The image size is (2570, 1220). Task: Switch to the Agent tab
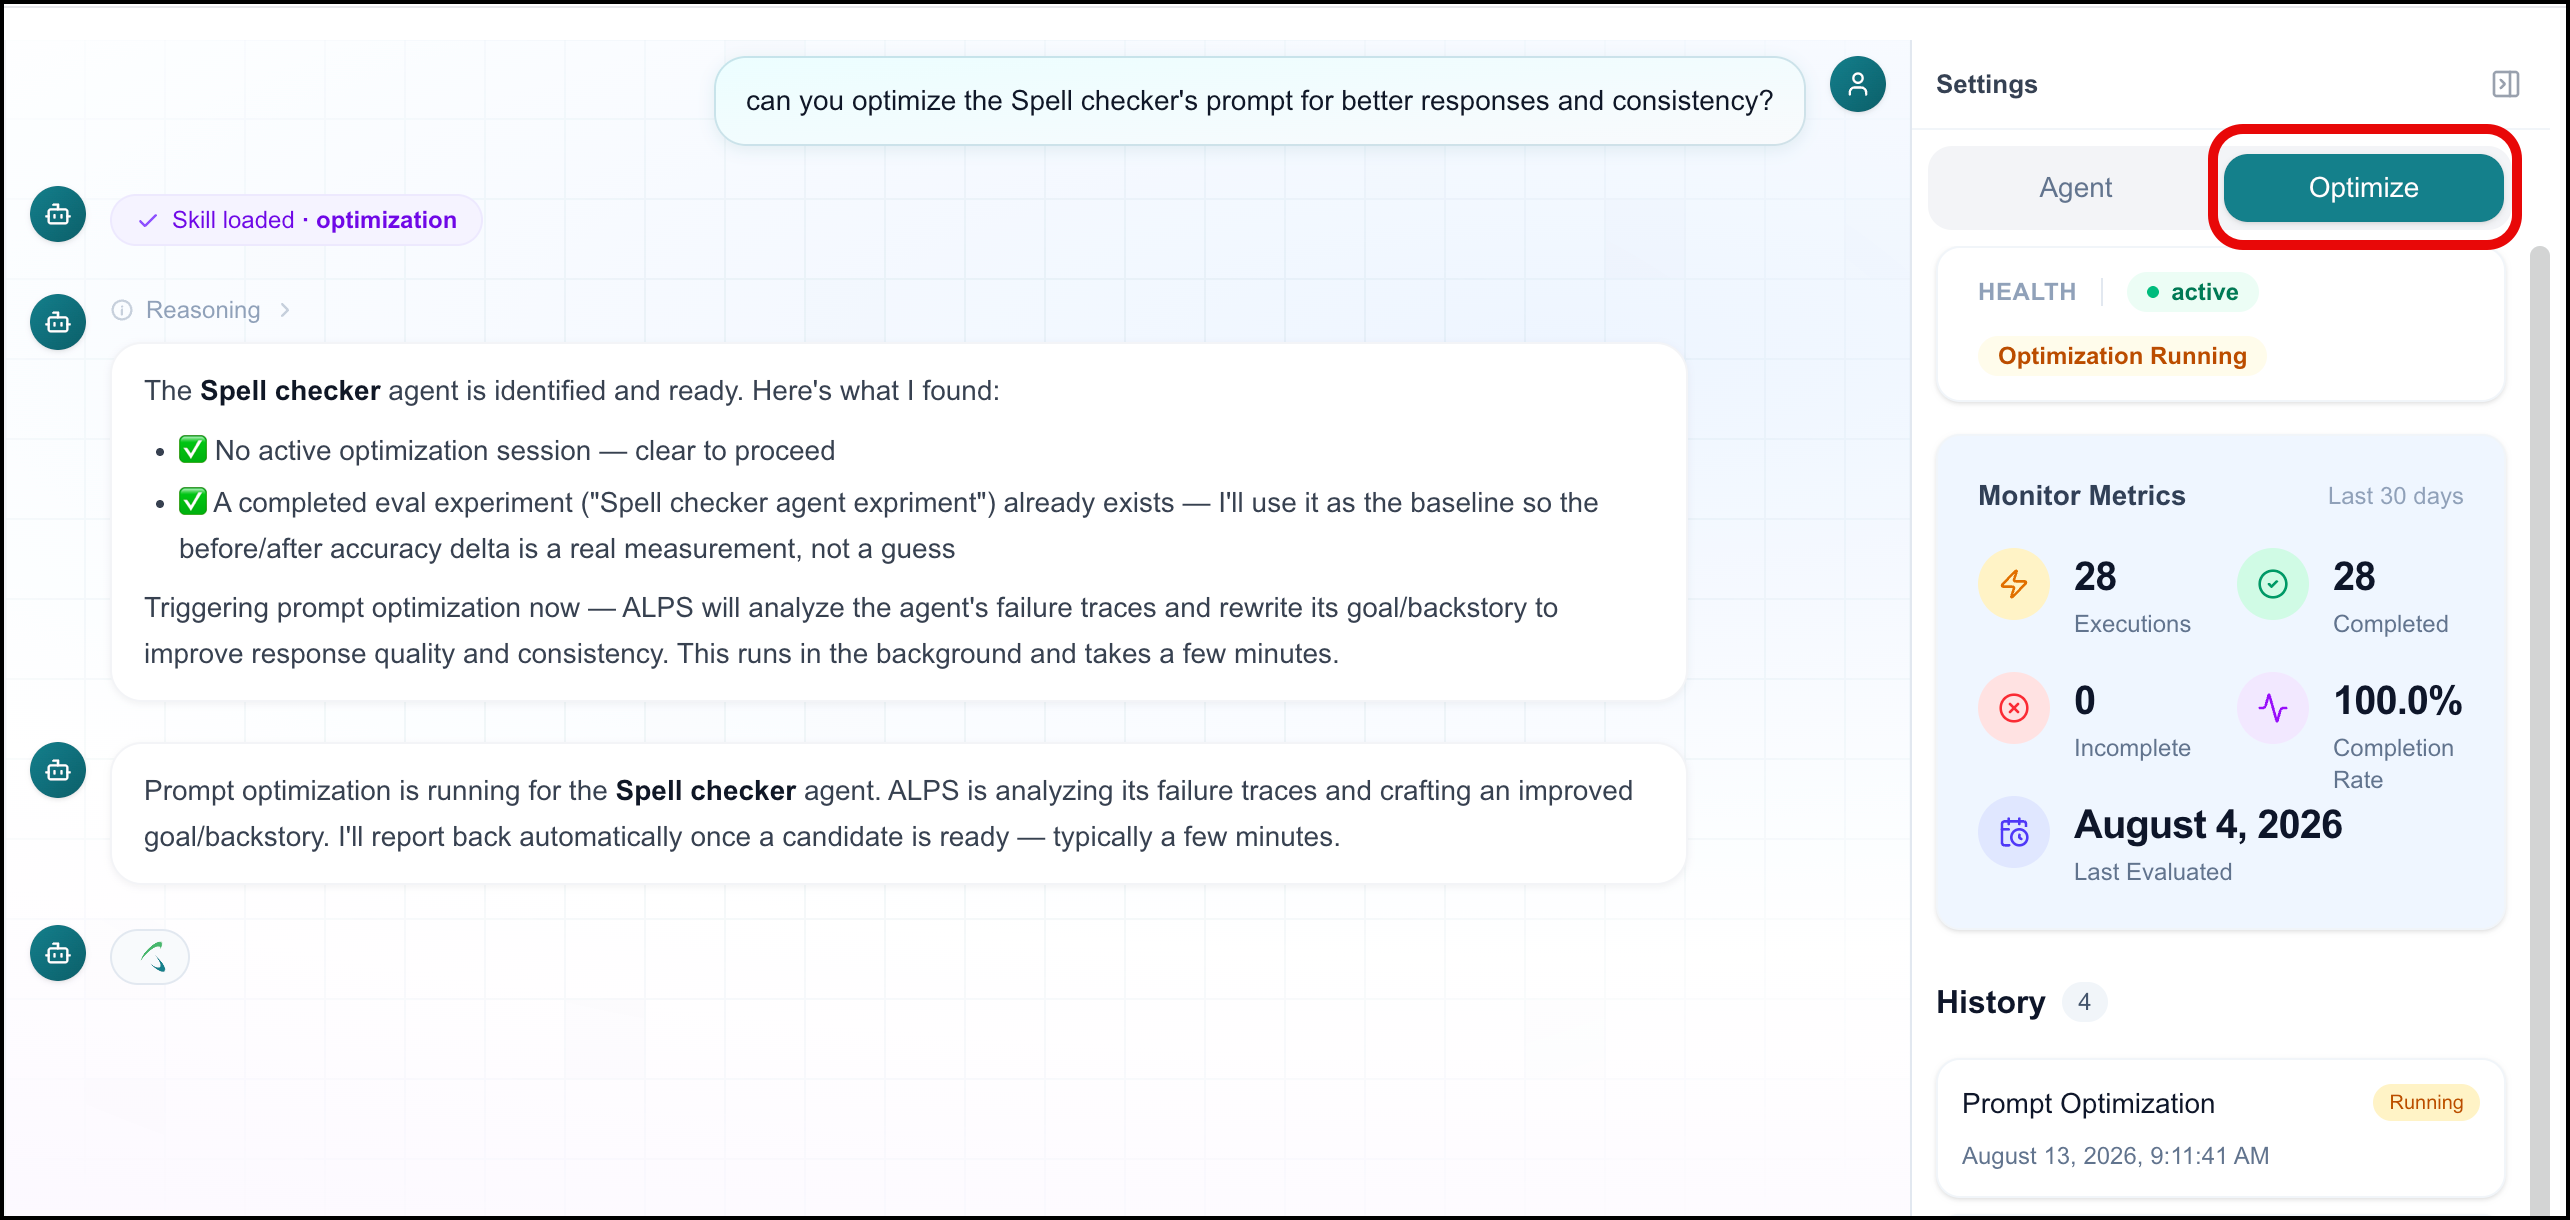pyautogui.click(x=2075, y=188)
